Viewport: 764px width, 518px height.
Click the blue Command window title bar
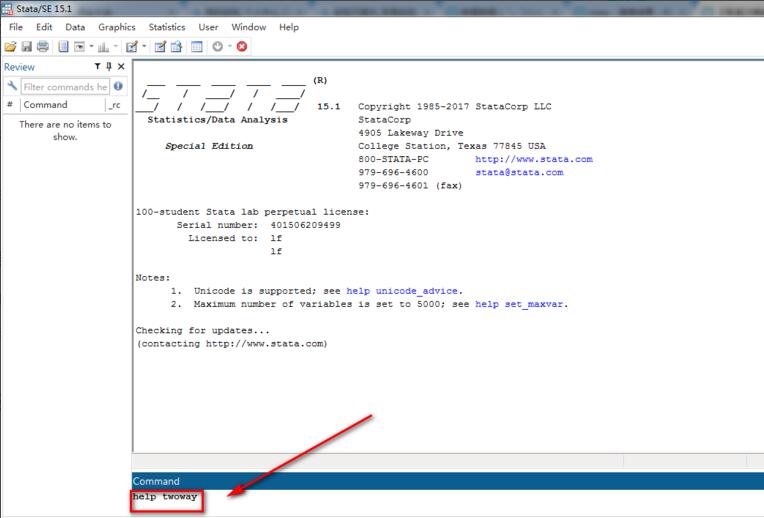(x=448, y=481)
